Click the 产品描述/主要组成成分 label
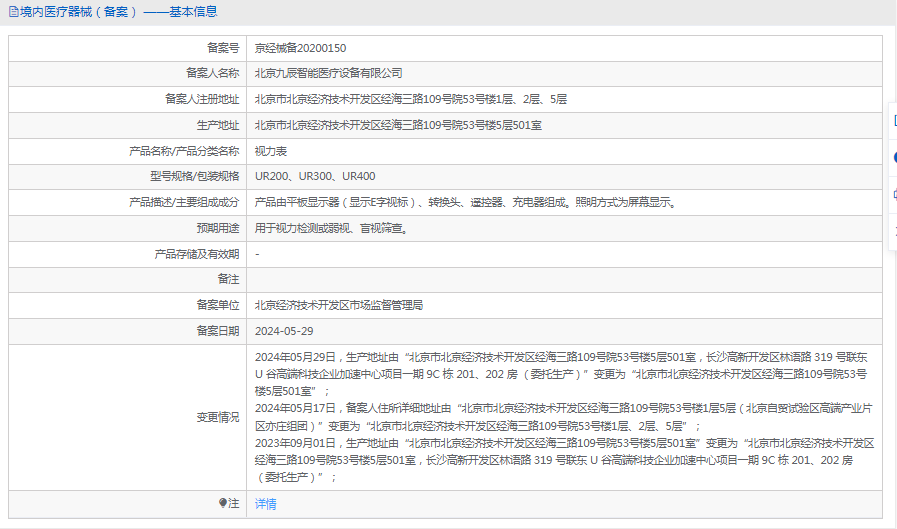This screenshot has height=529, width=897. pyautogui.click(x=184, y=202)
